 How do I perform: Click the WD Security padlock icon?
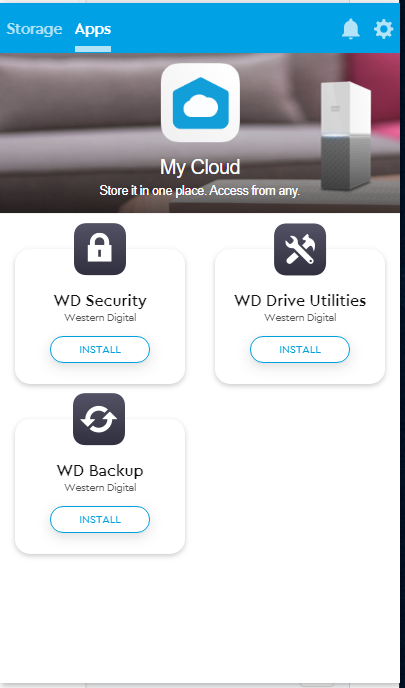tap(100, 249)
